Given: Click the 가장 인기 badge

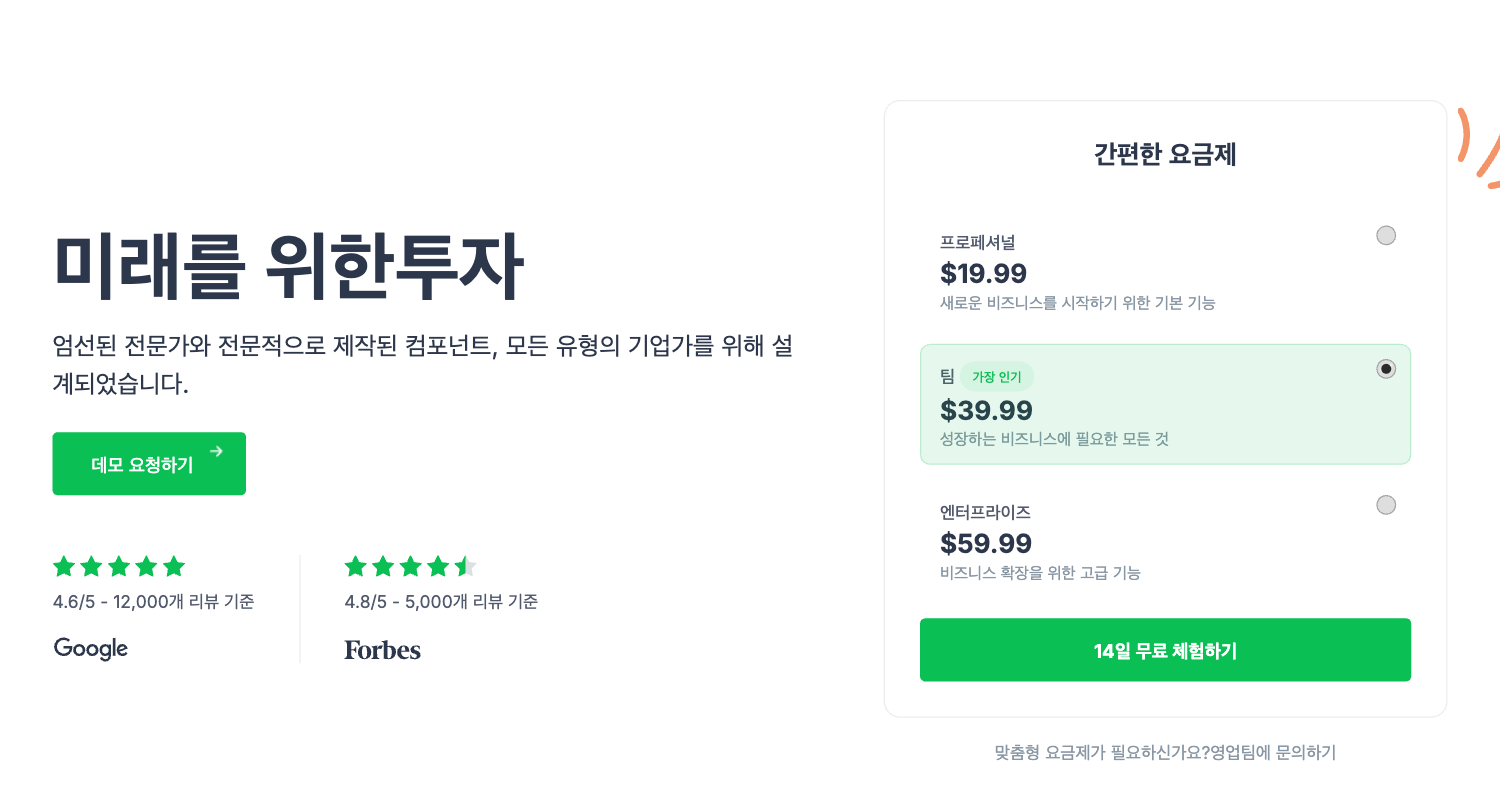Looking at the screenshot, I should (x=997, y=377).
